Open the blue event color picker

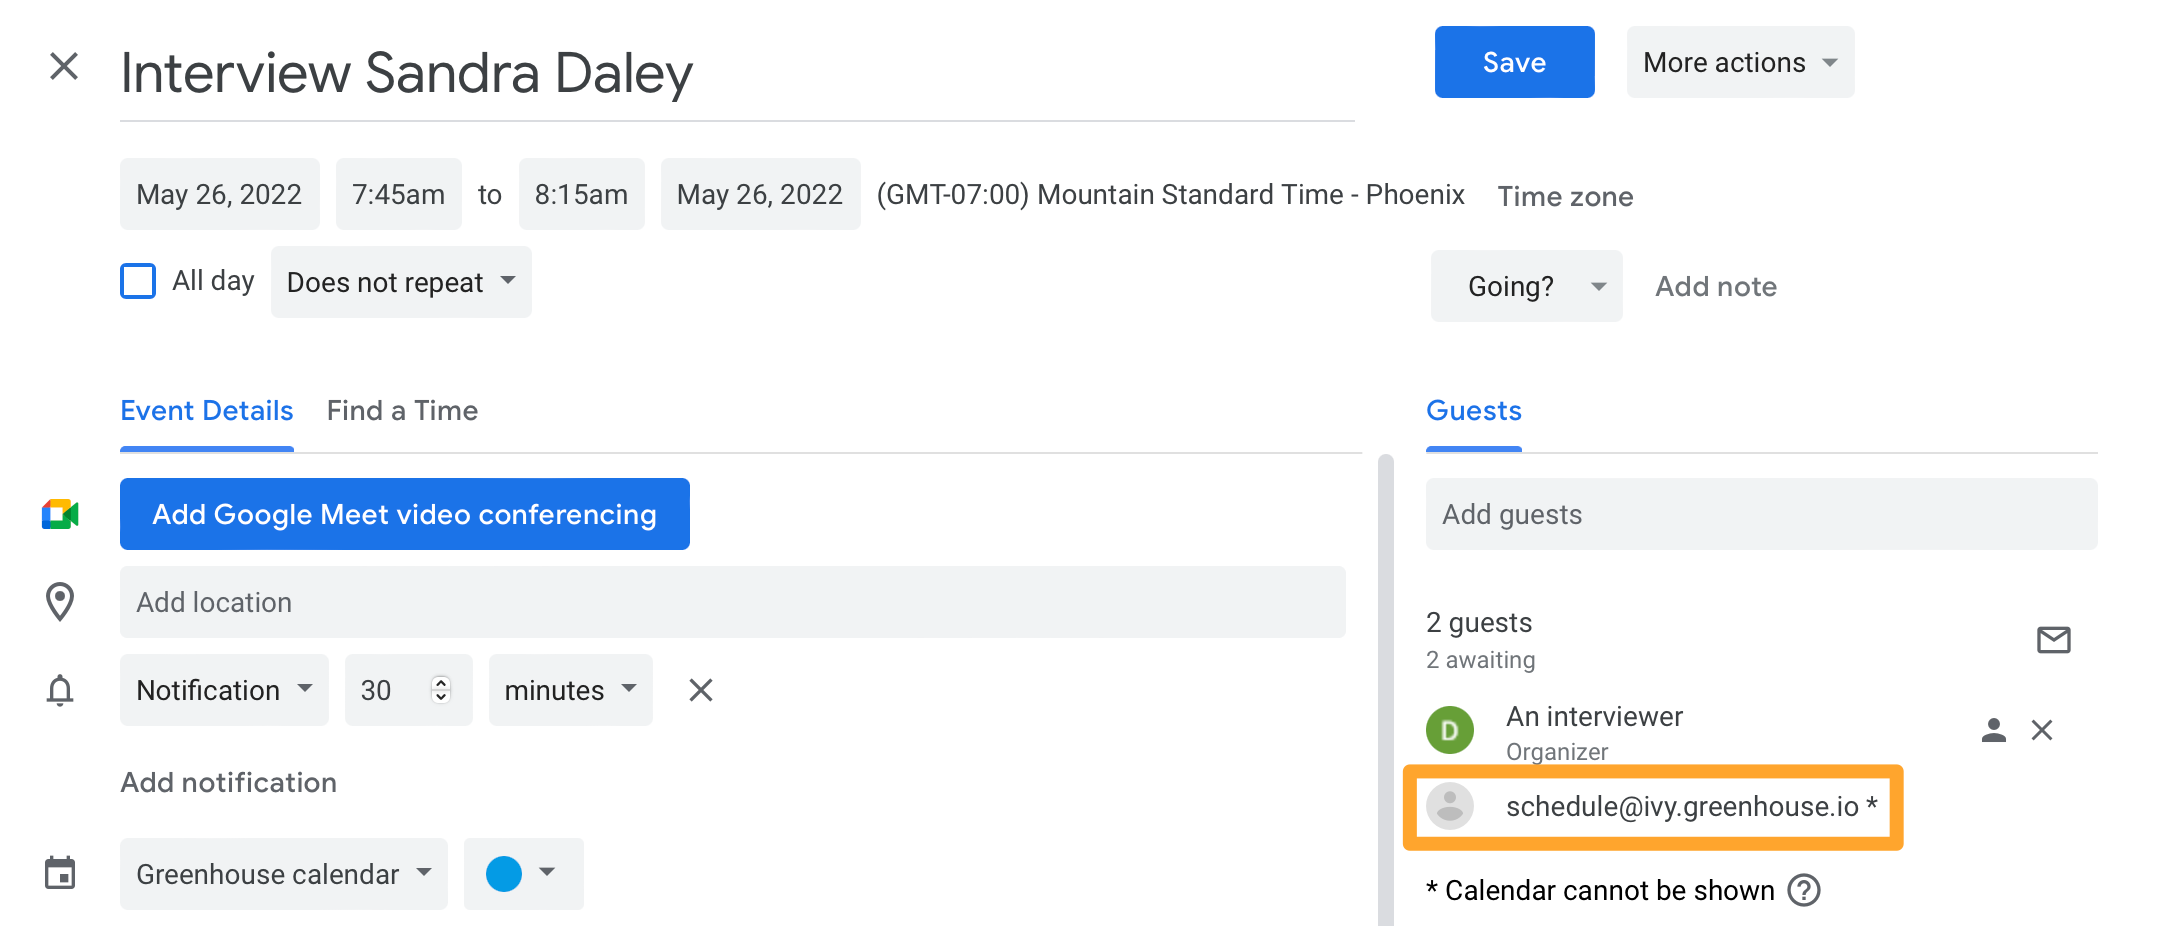tap(522, 874)
